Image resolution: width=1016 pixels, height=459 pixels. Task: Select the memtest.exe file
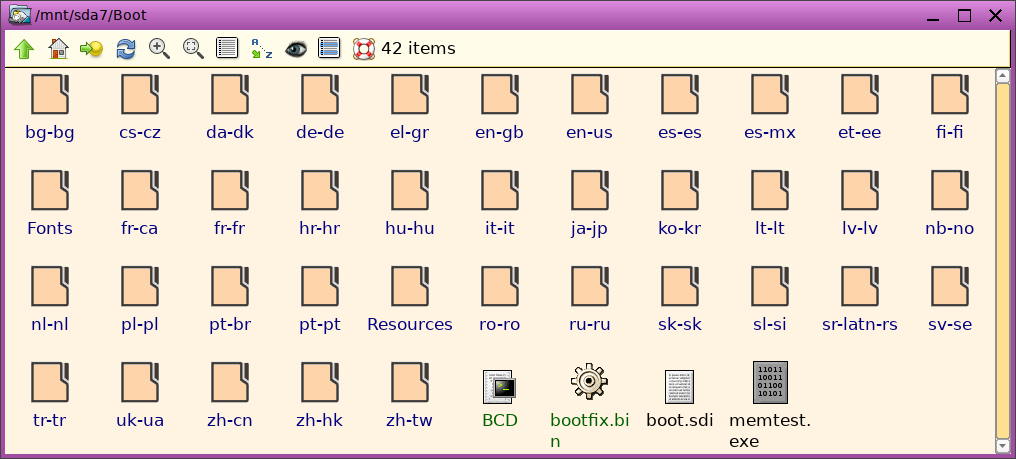tap(770, 406)
